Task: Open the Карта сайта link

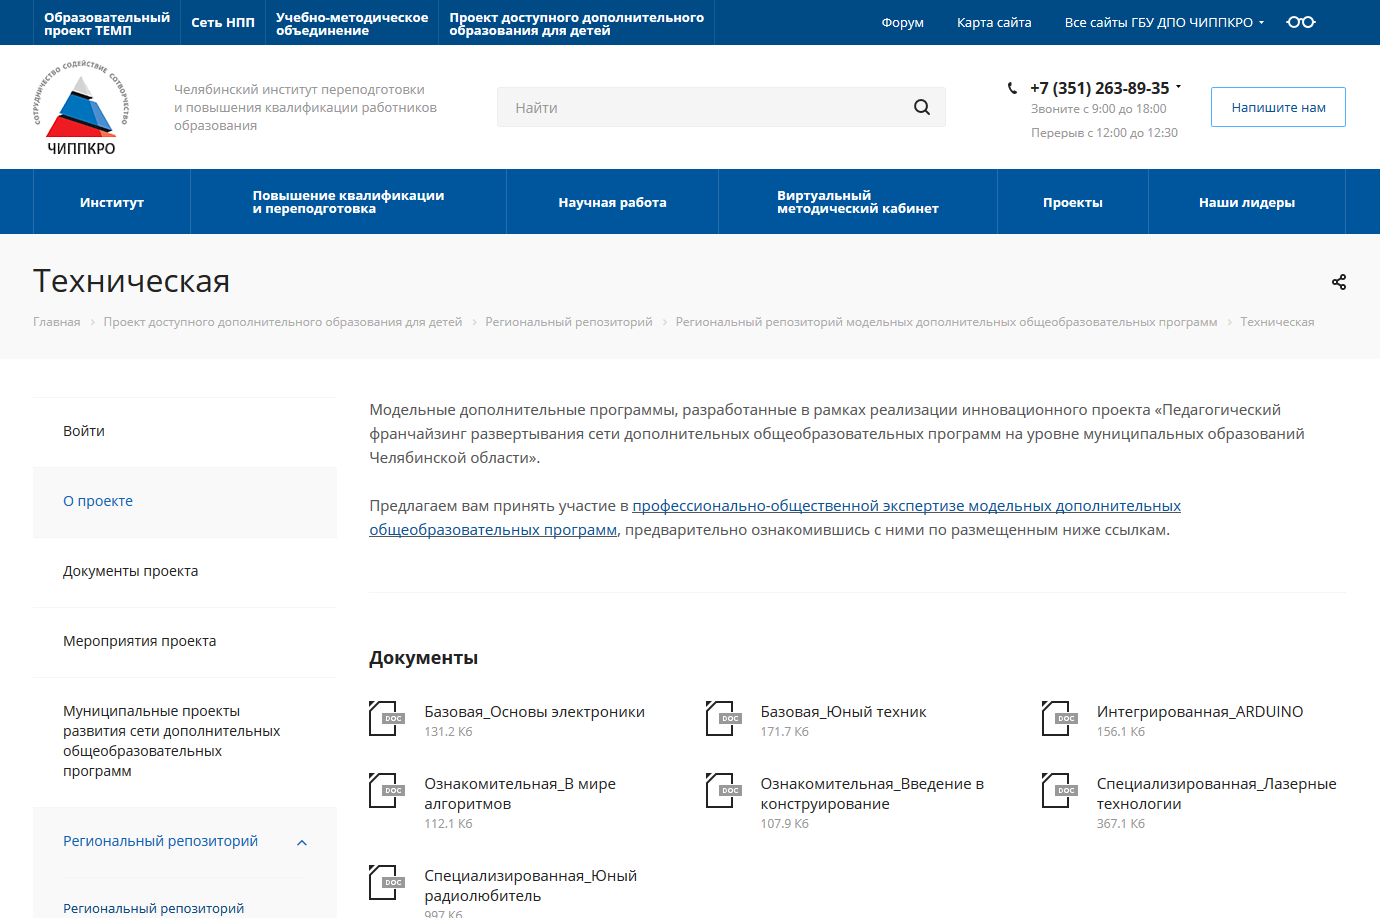Action: [x=994, y=22]
